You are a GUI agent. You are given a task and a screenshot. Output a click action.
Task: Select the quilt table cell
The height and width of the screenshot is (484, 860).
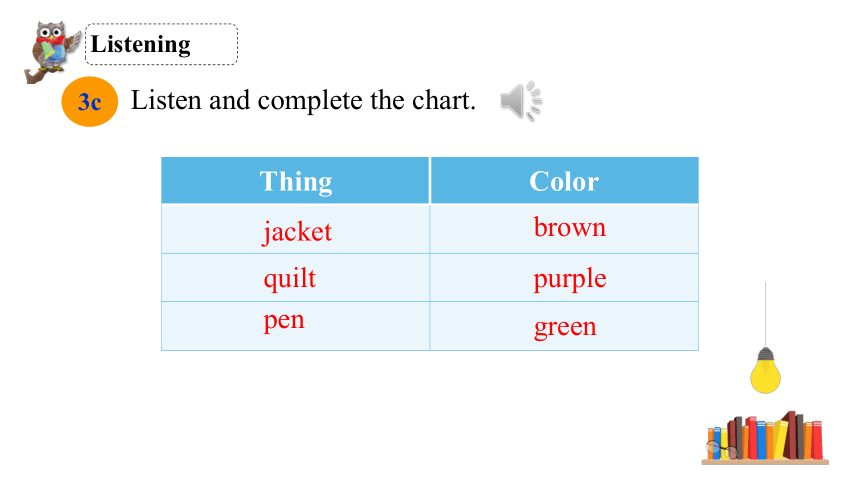click(295, 278)
